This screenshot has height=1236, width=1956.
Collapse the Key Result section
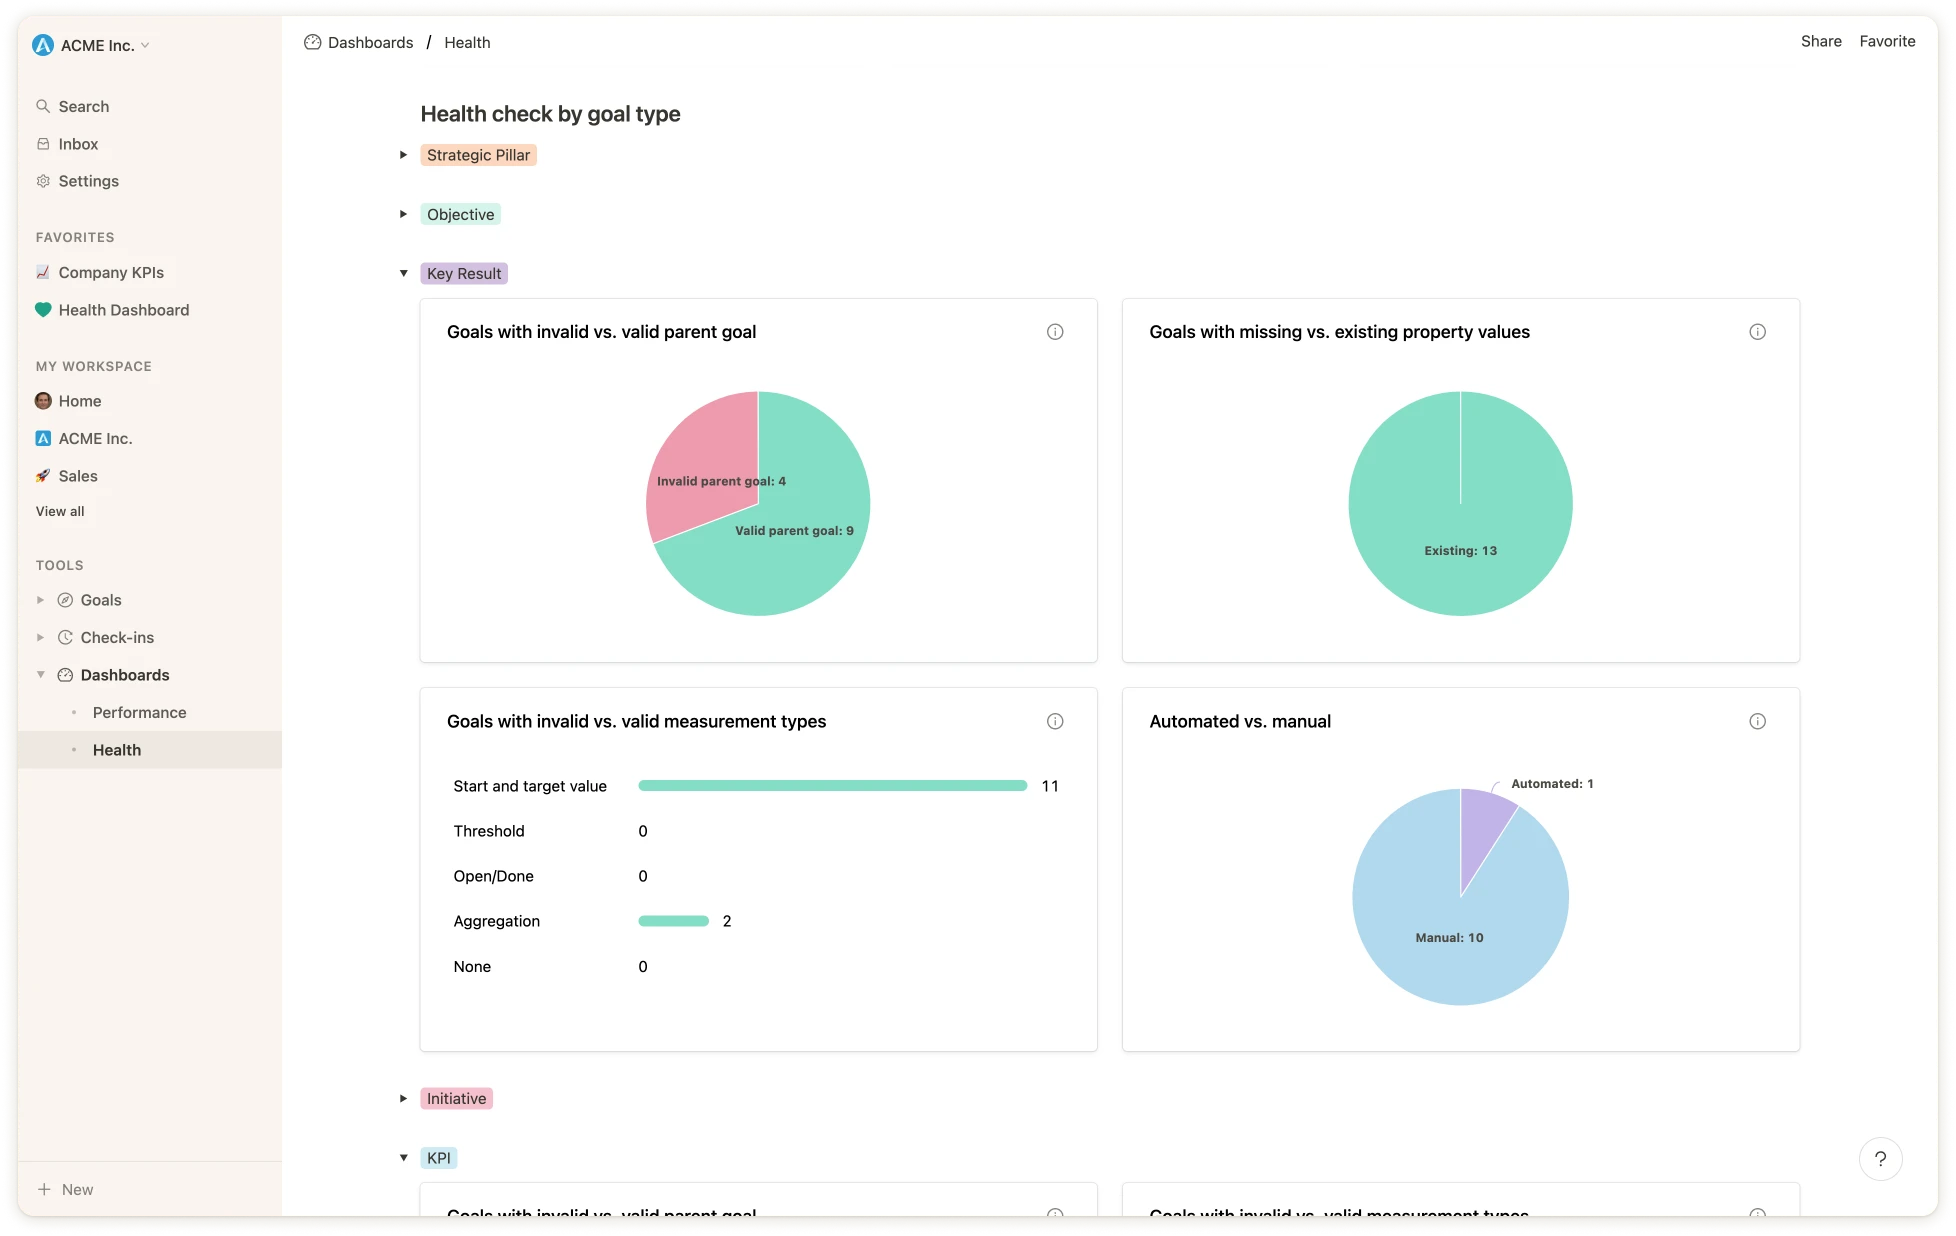click(403, 273)
